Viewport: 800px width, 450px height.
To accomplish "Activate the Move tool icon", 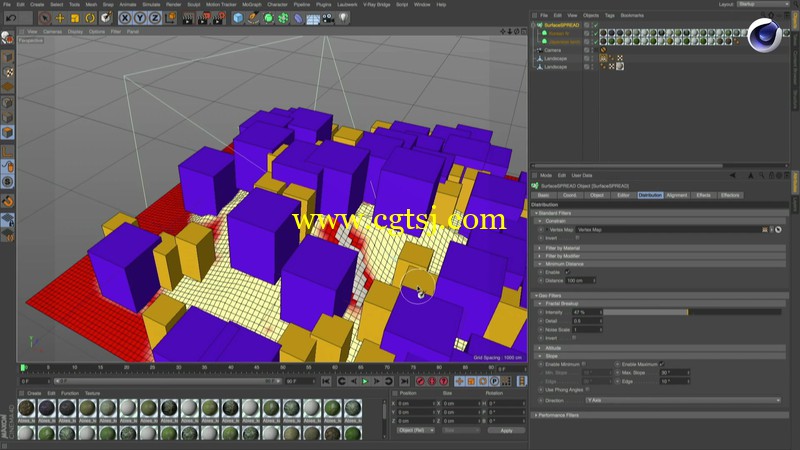I will click(60, 18).
